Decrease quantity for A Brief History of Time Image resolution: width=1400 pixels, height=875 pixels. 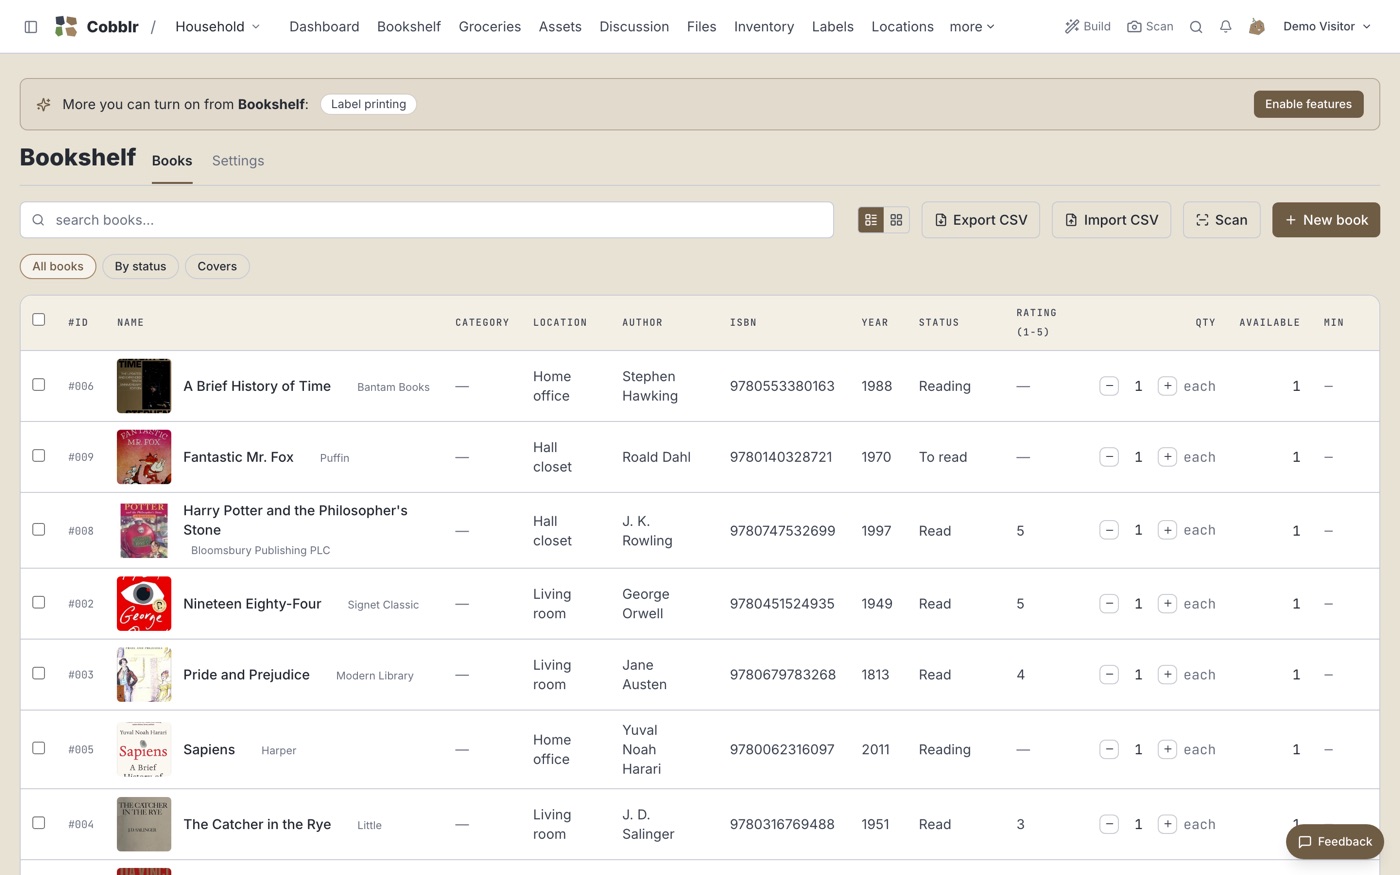pos(1109,386)
